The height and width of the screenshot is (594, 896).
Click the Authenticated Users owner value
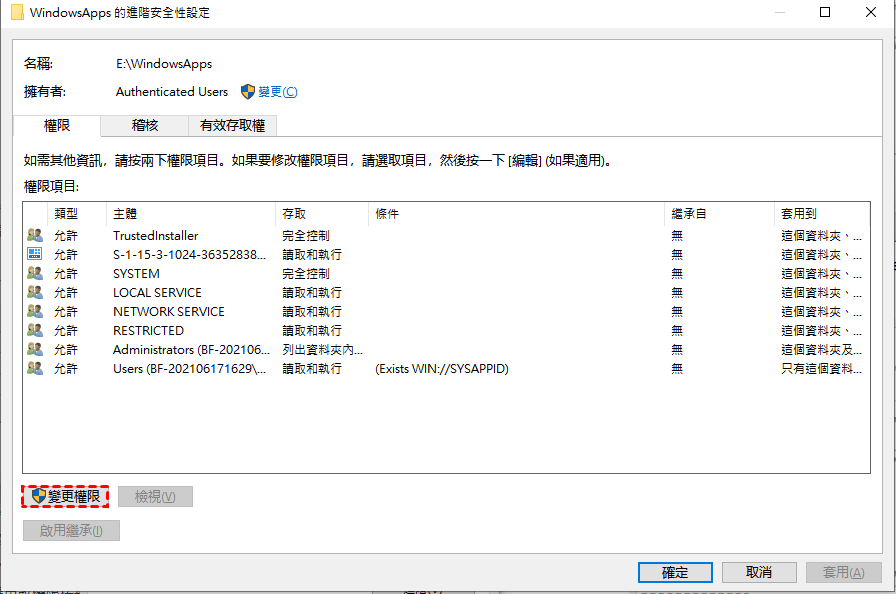tap(171, 91)
